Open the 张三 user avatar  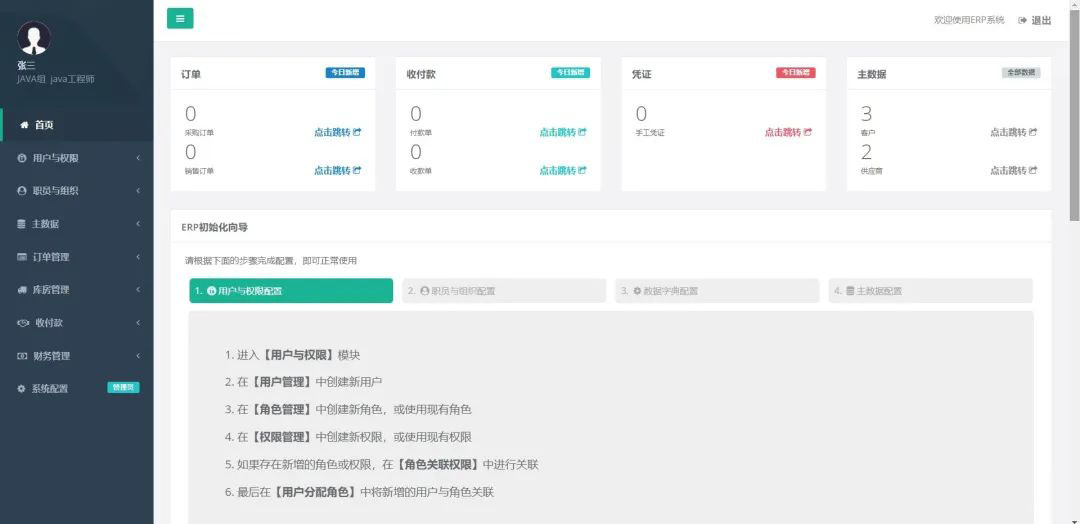tap(34, 38)
